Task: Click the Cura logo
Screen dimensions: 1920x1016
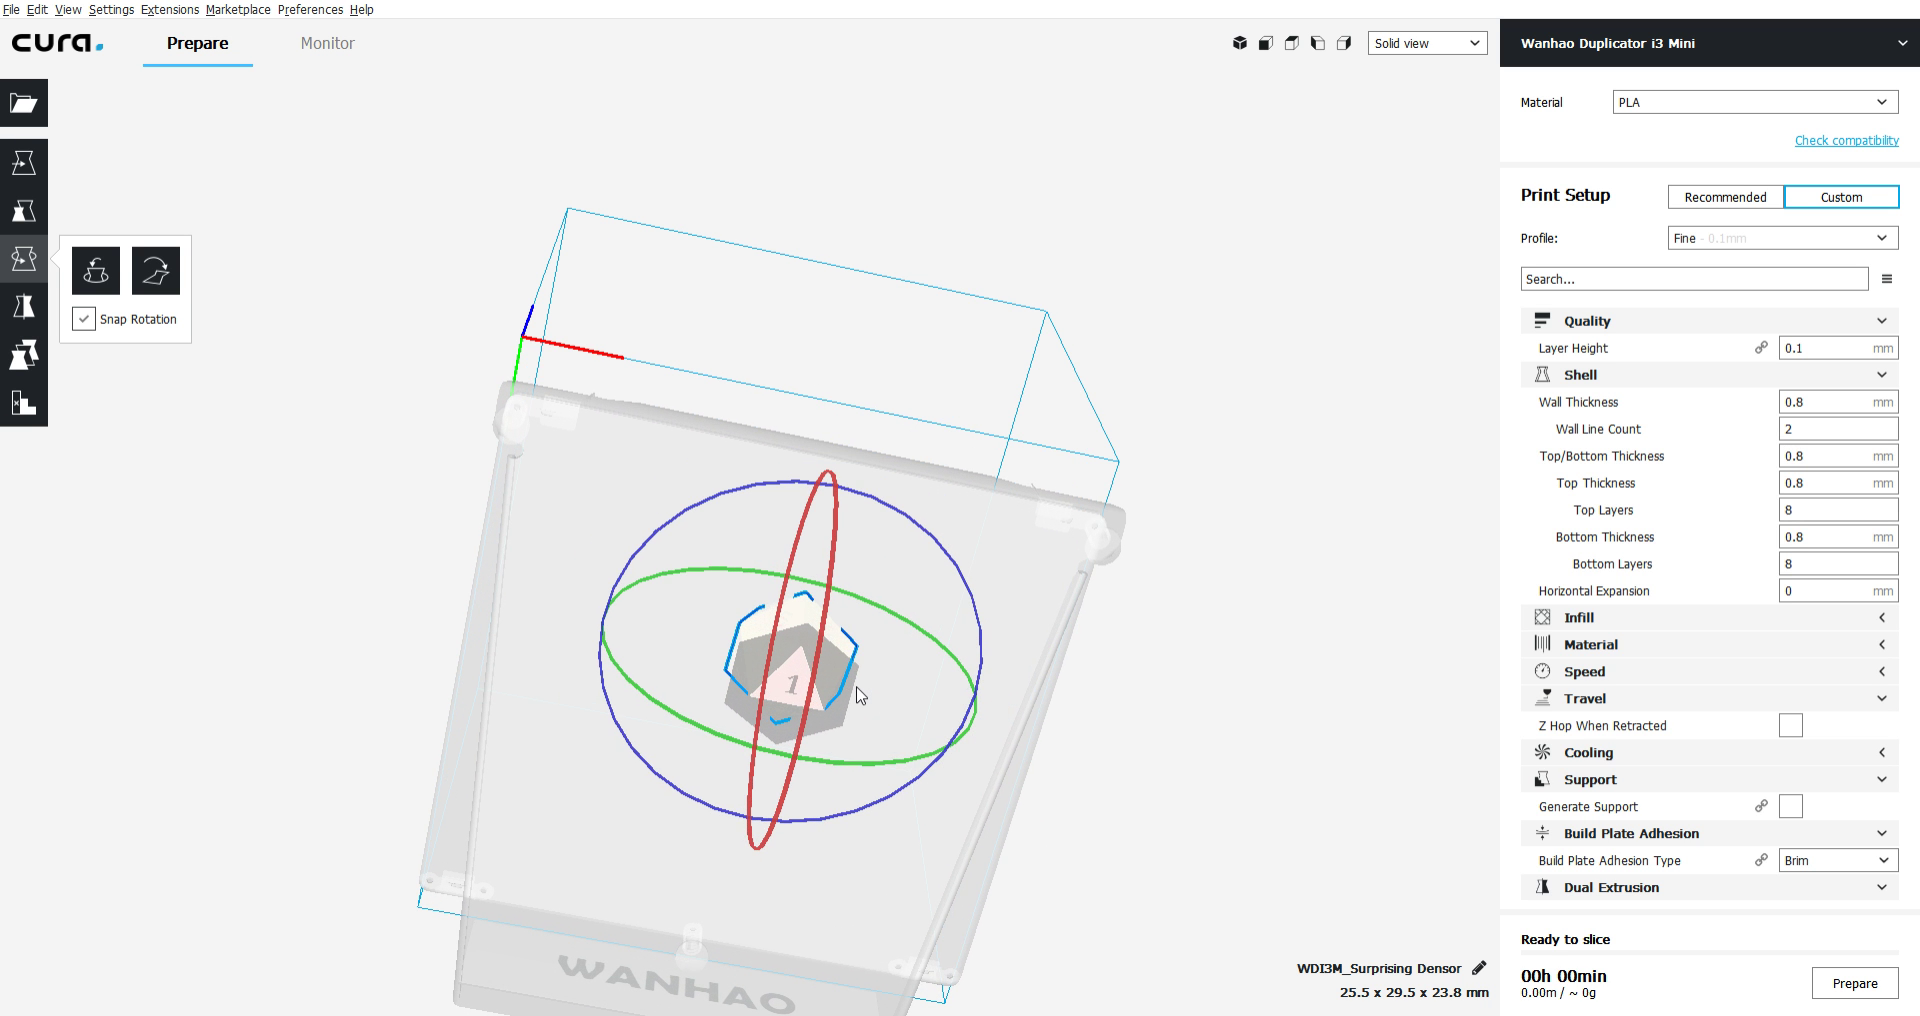Action: 57,43
